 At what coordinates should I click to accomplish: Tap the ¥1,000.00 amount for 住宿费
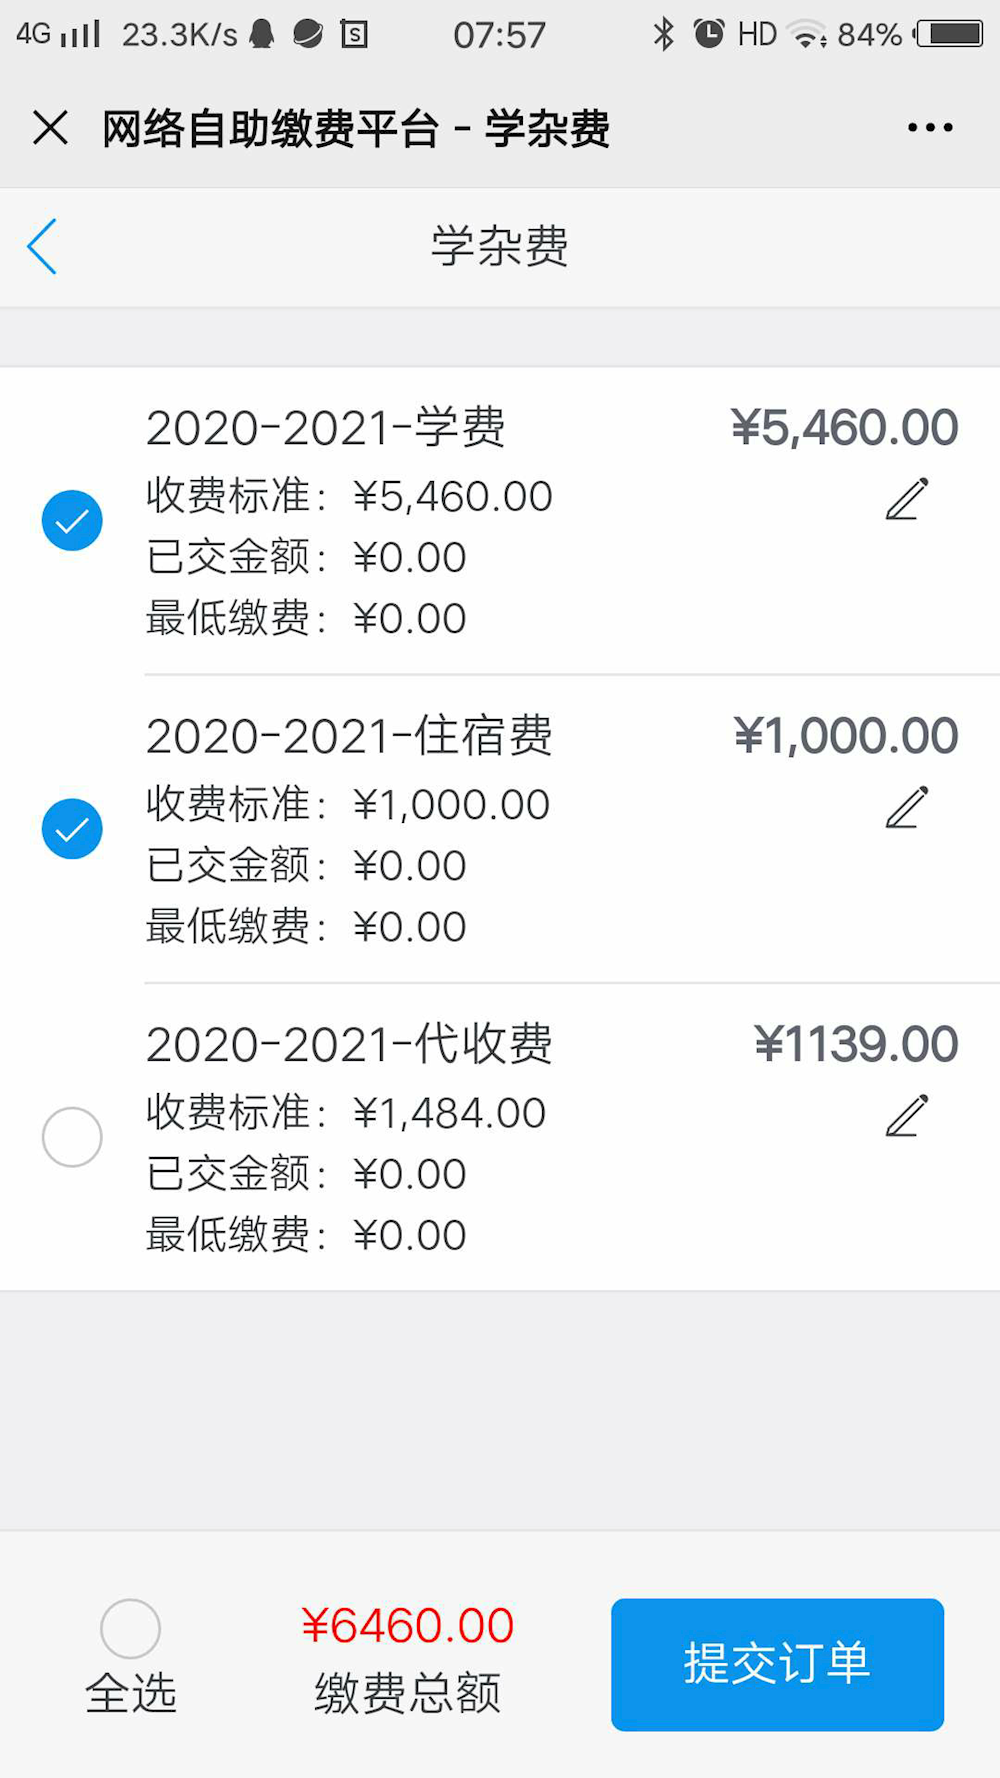pos(846,736)
